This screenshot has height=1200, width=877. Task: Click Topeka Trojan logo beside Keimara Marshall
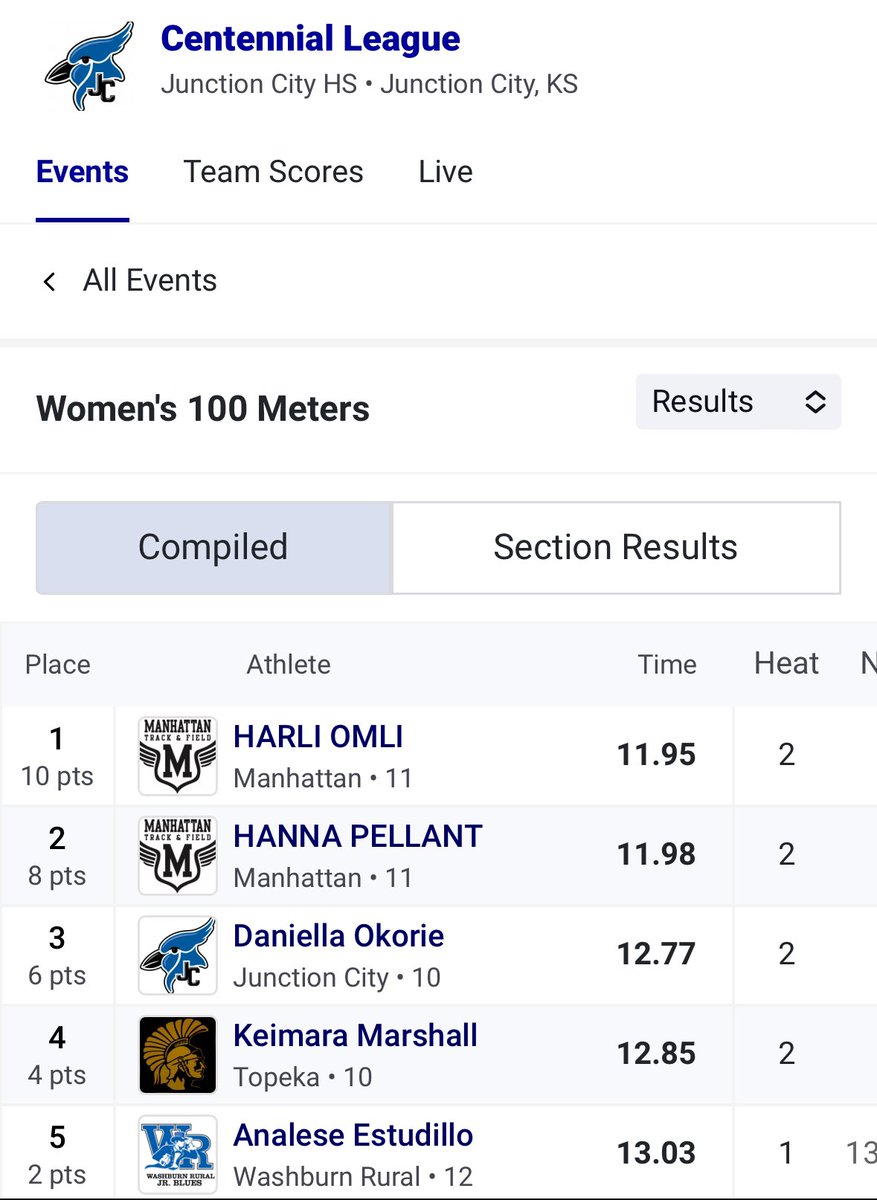[177, 1056]
